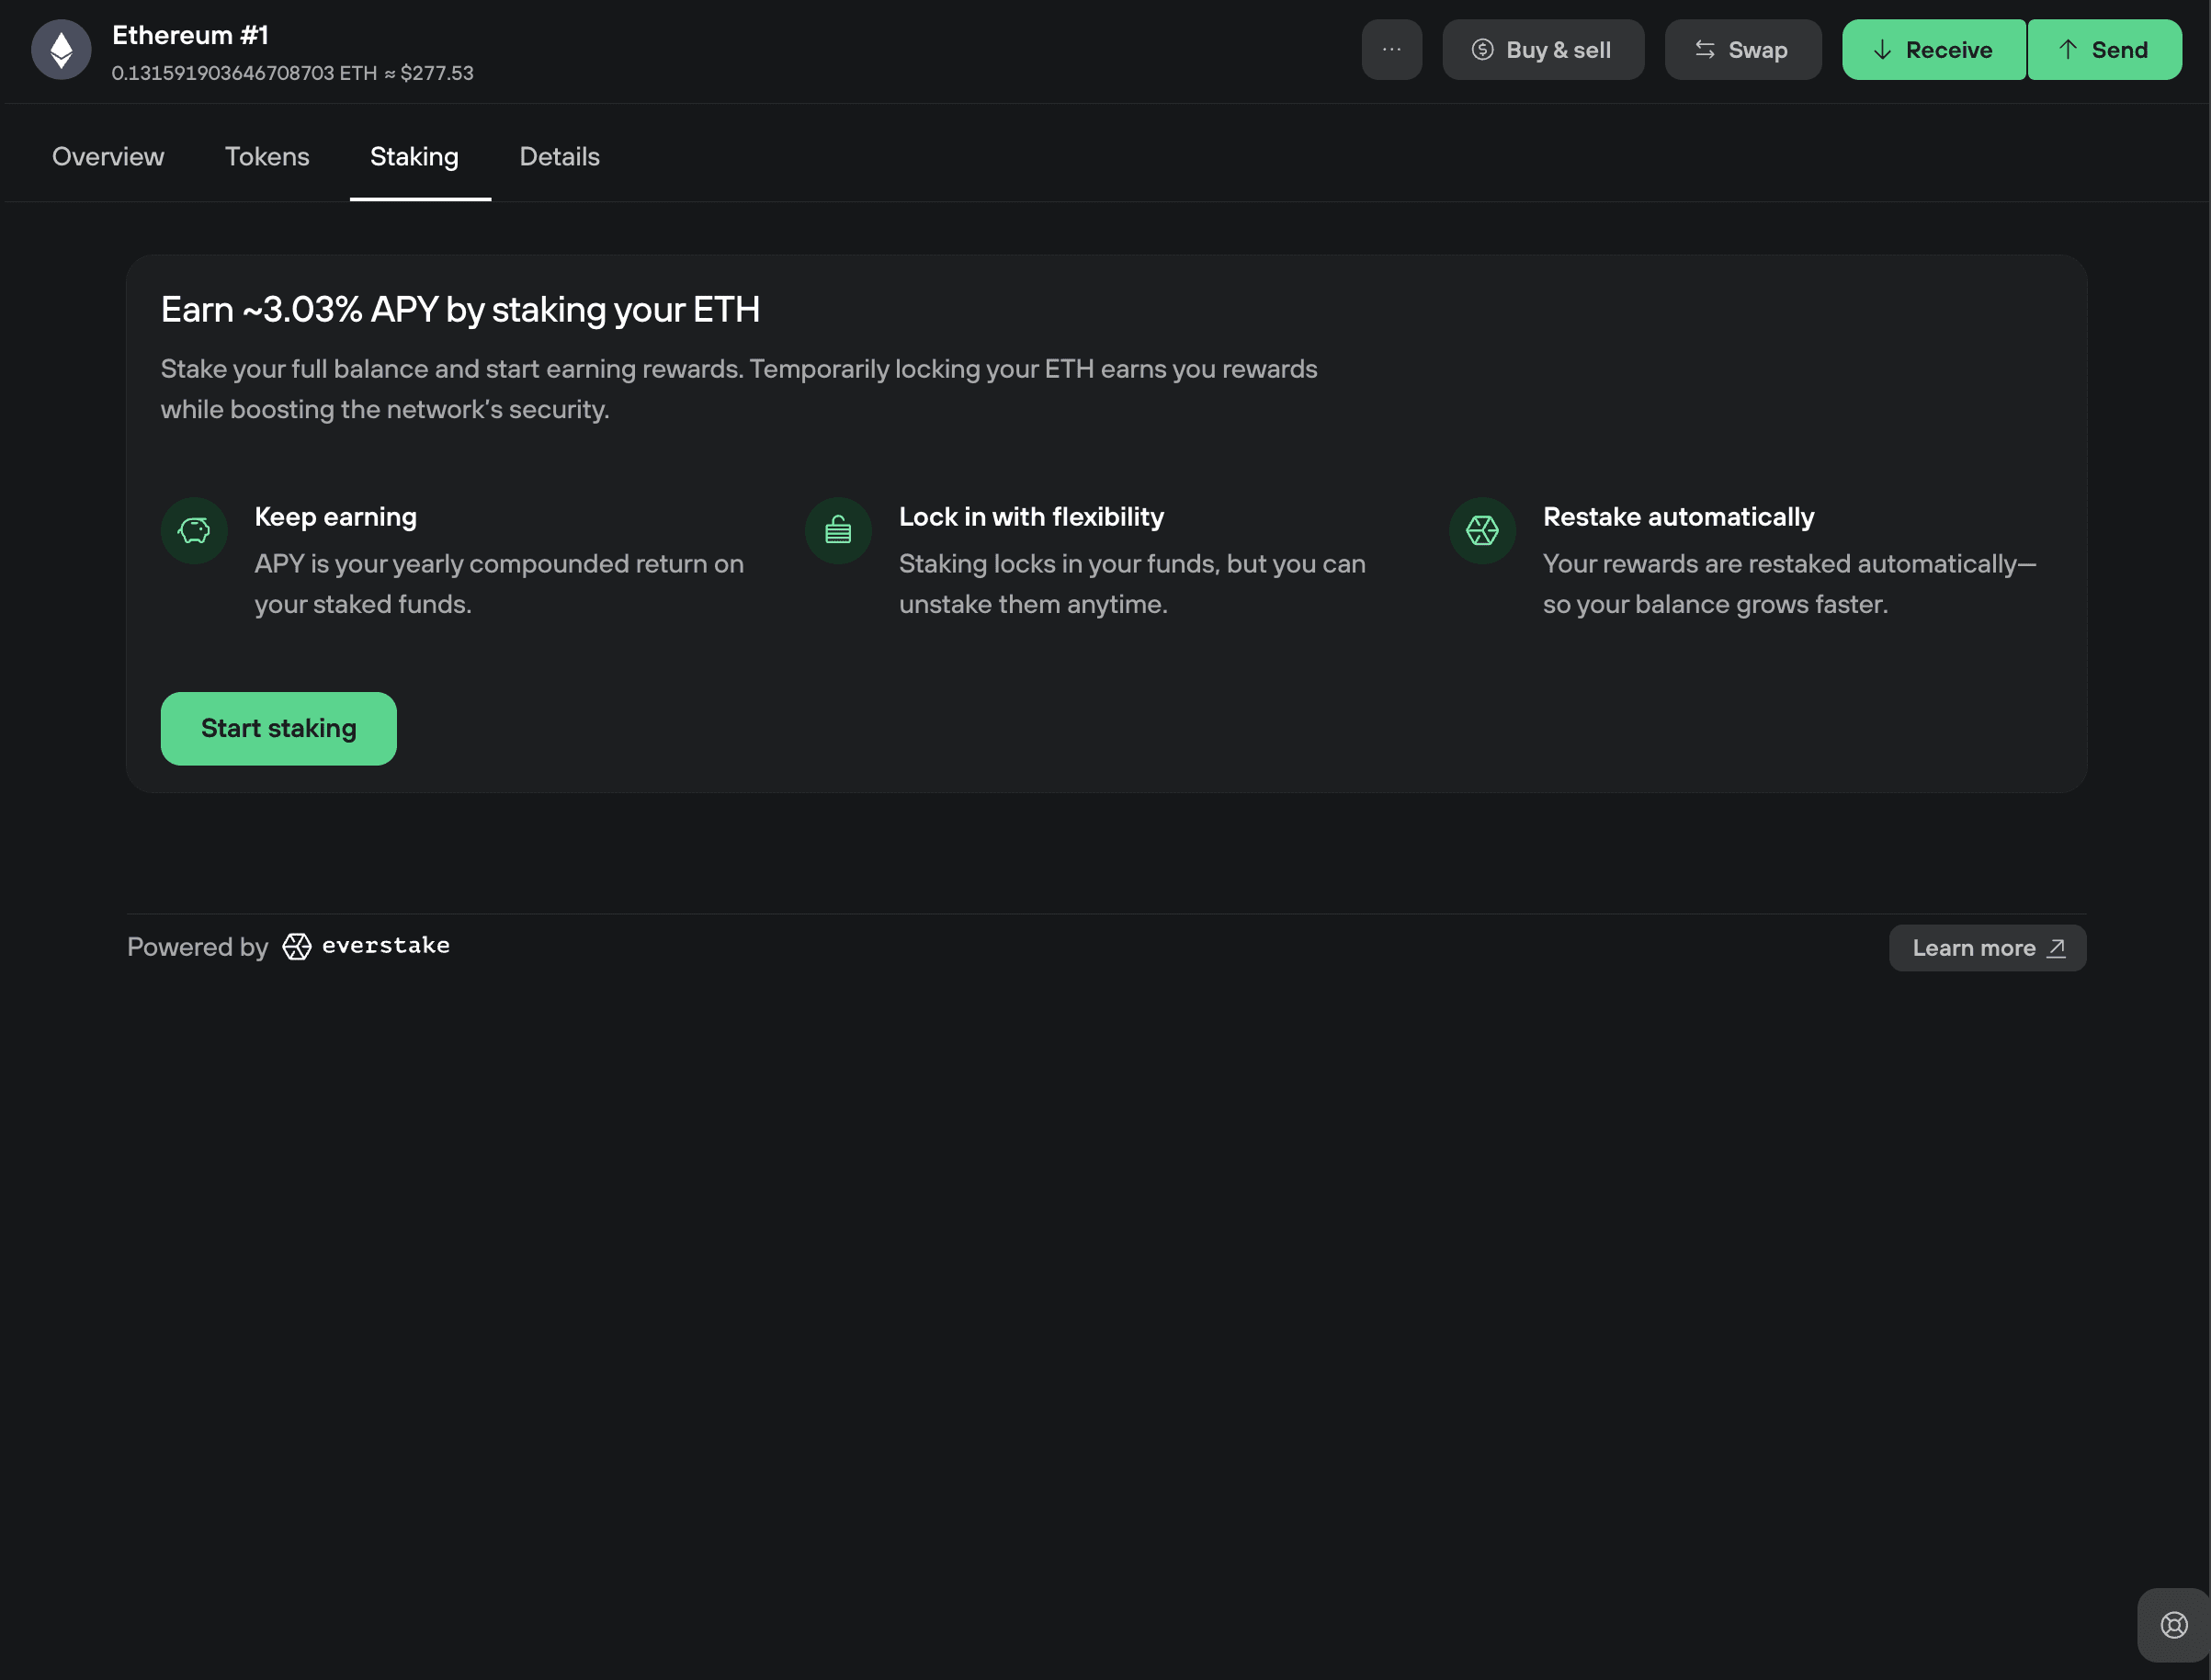The image size is (2211, 1680).
Task: Click the "Earn ~3.03% APY by staking your ETH" heading
Action: (460, 310)
